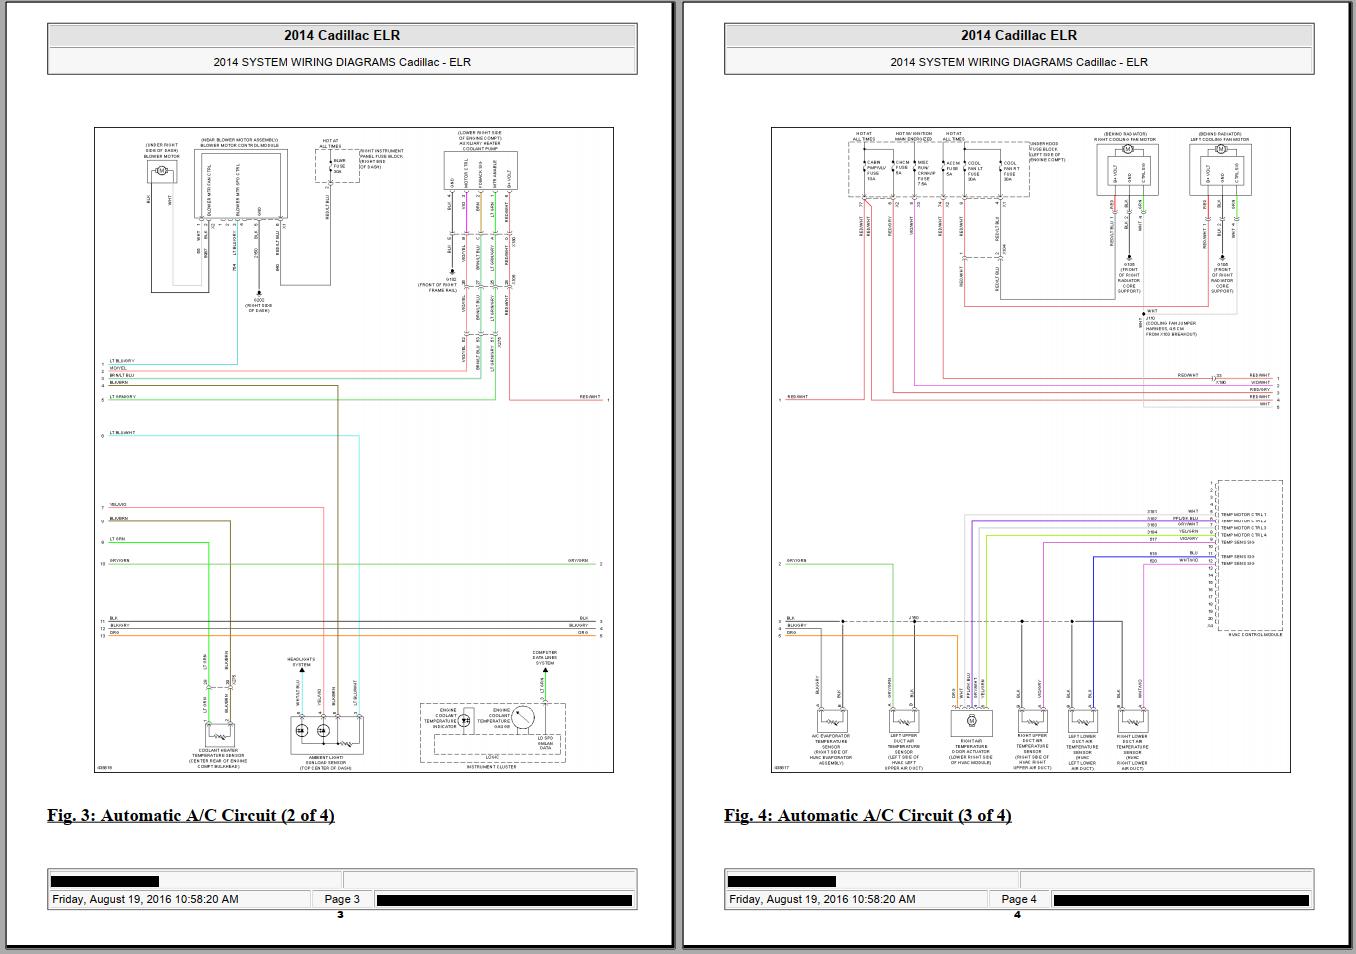
Task: Click the 'RIGHT INSTRUMENT PANEL FUSE BLOCK' label
Action: point(383,156)
